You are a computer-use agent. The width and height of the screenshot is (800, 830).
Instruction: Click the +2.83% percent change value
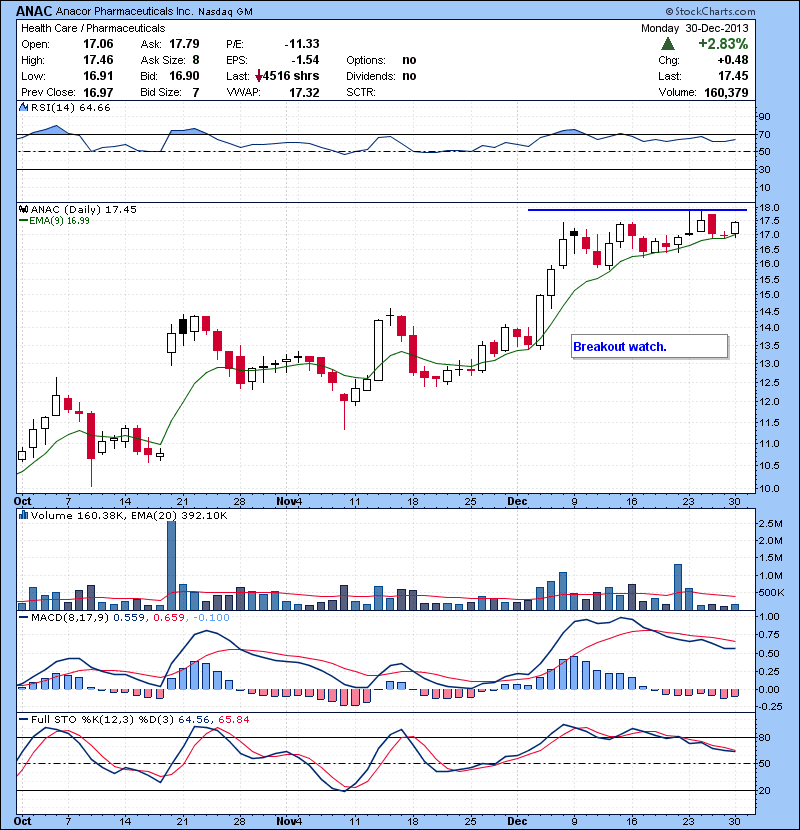(723, 44)
